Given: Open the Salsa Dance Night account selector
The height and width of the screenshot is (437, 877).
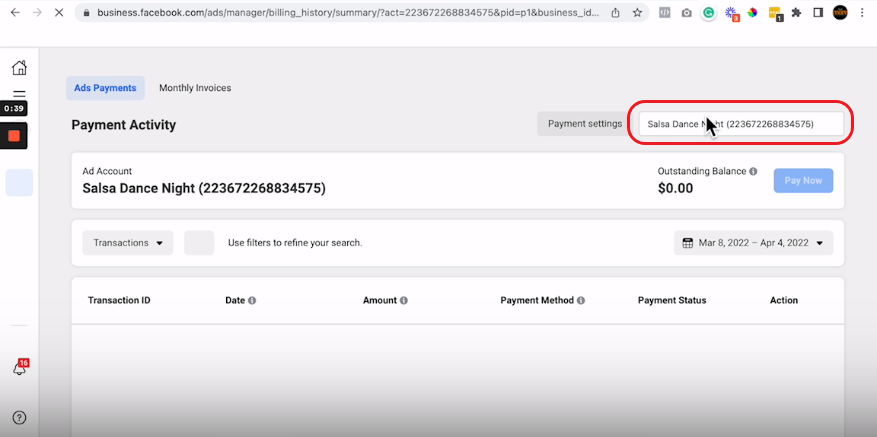Looking at the screenshot, I should click(742, 124).
